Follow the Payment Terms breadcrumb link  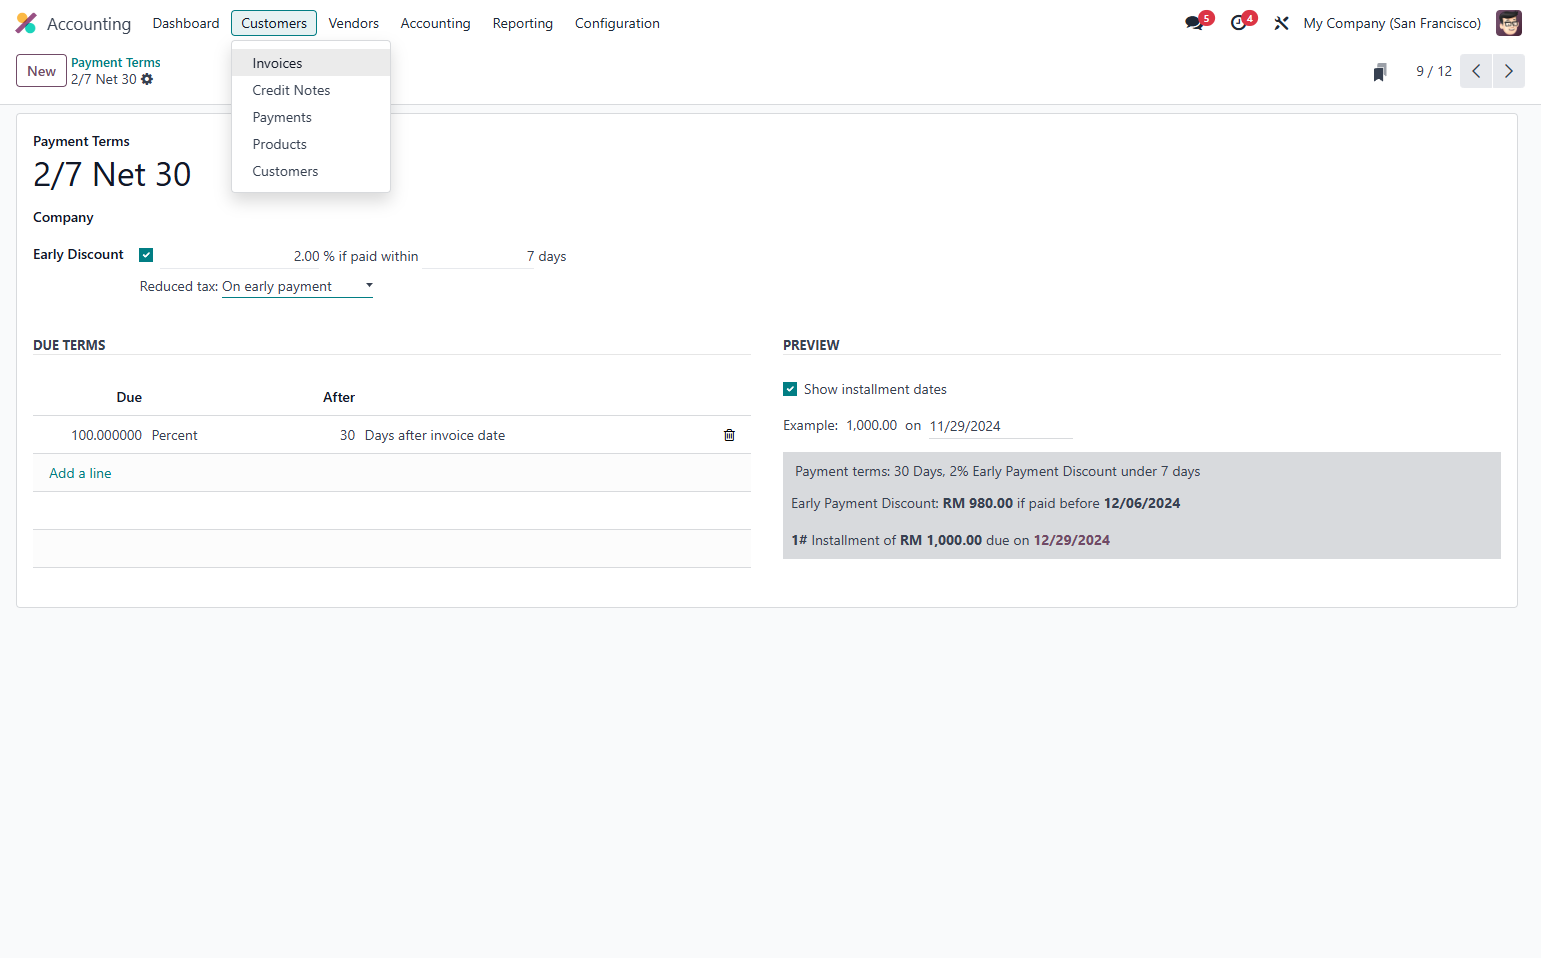115,62
